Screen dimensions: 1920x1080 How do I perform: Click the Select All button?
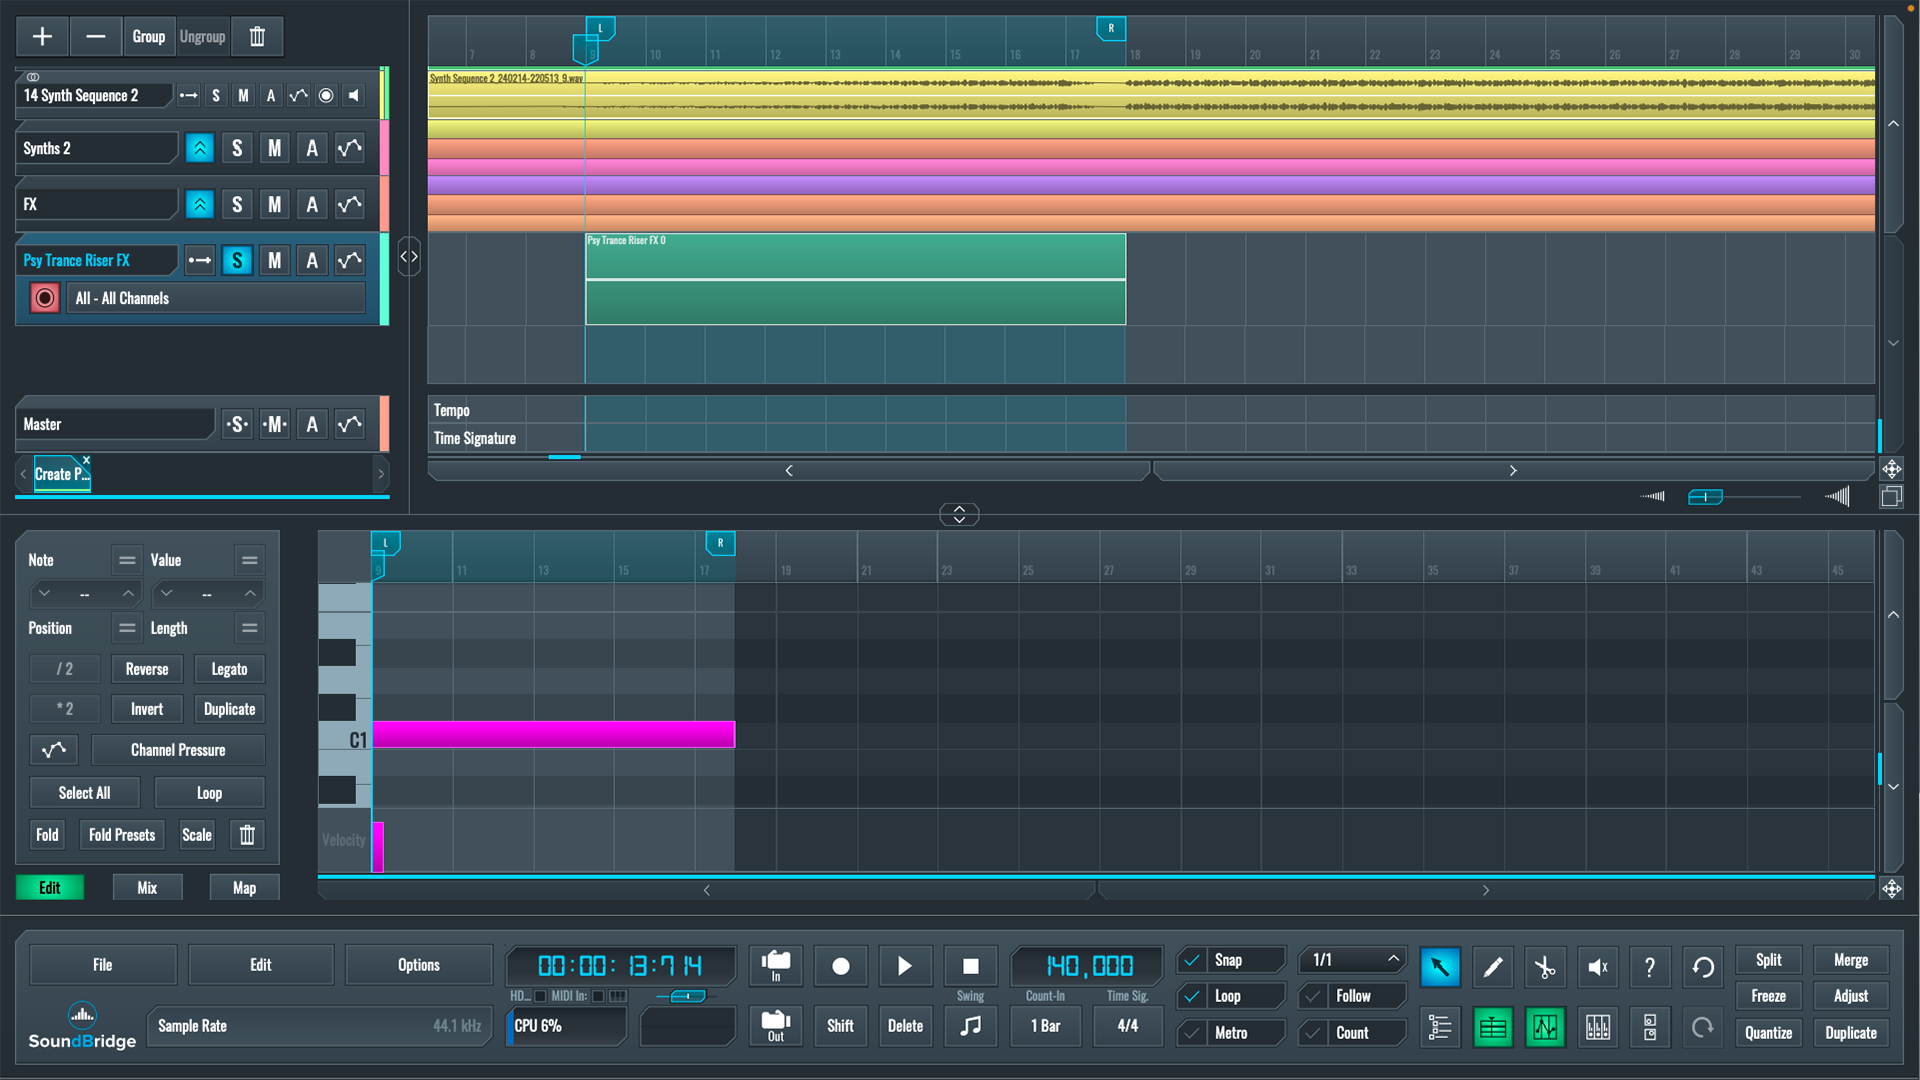pos(84,793)
